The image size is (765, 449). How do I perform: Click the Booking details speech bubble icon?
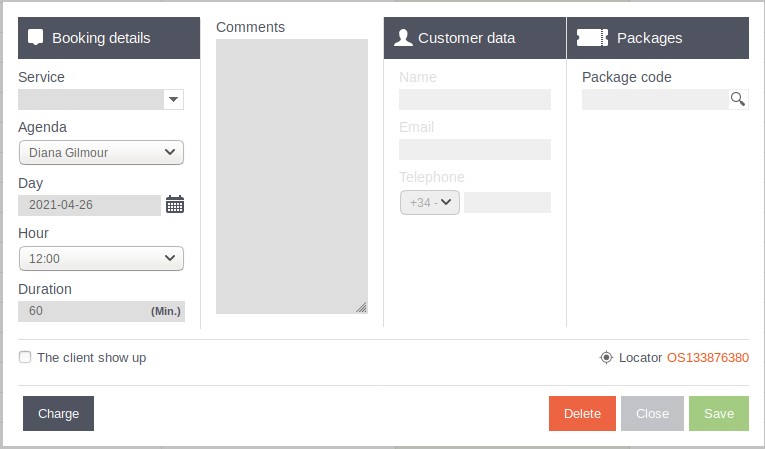coord(35,38)
